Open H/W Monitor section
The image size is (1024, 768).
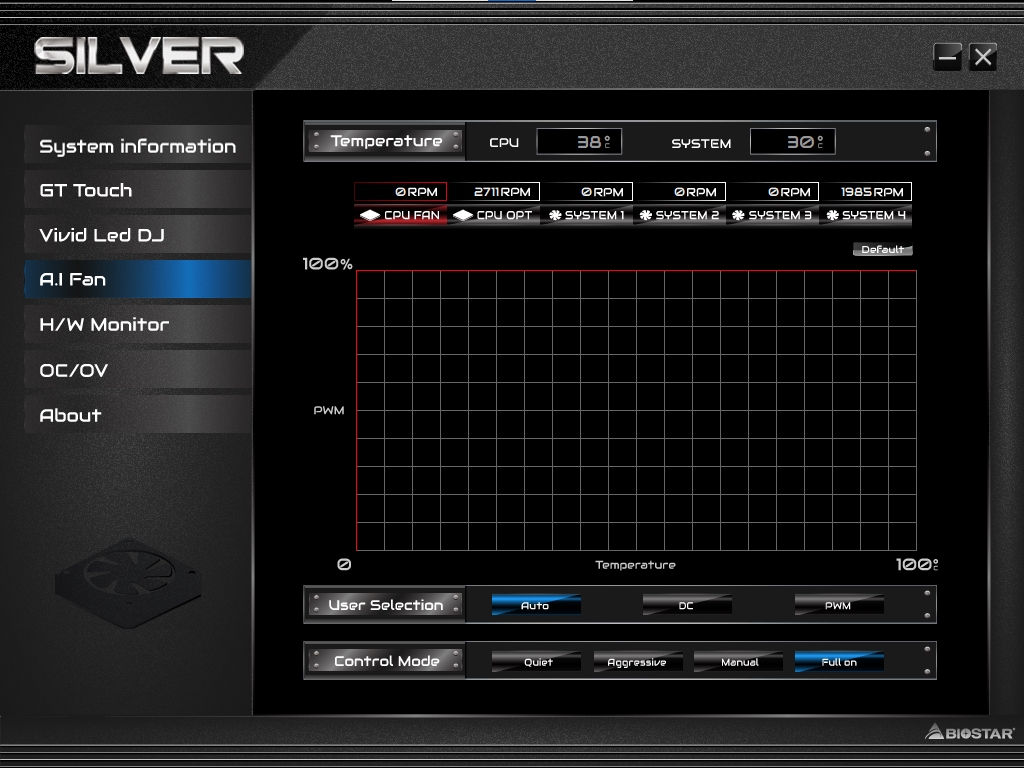[138, 325]
